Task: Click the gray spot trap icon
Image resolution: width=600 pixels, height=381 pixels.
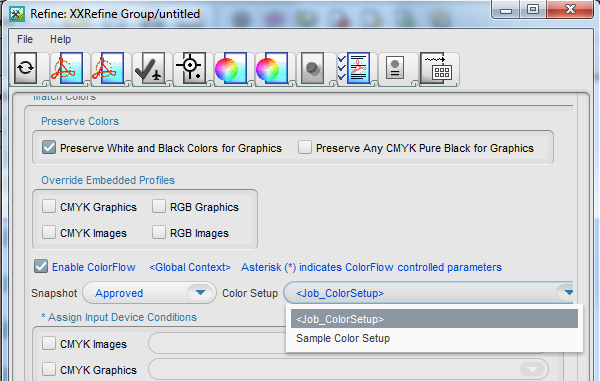Action: coord(313,68)
